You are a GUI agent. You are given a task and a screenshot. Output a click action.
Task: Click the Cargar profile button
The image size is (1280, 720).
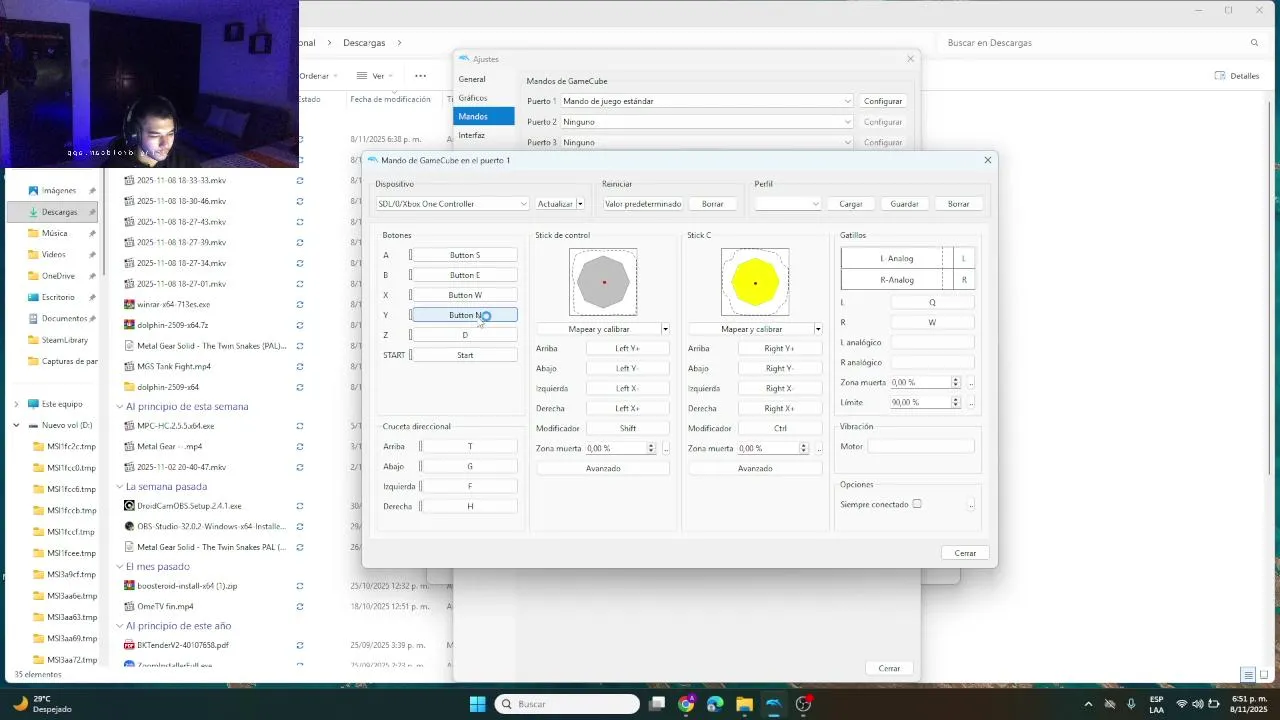[x=851, y=204]
